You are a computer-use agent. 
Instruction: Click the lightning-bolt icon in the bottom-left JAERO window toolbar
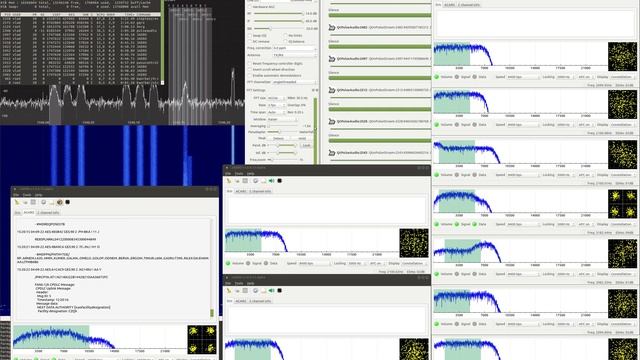17,202
